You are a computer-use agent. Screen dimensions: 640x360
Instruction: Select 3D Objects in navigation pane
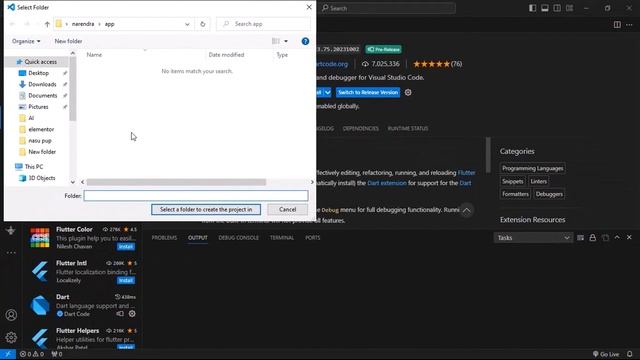[42, 178]
